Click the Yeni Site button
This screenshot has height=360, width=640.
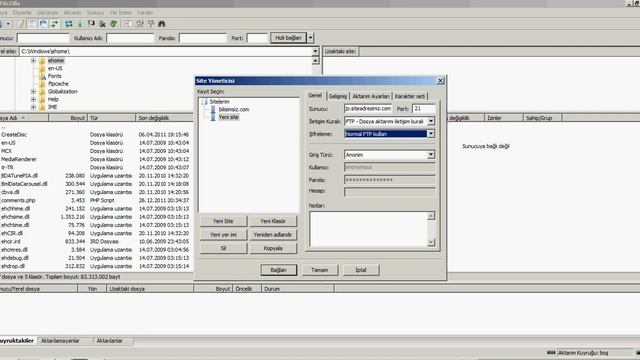click(x=223, y=221)
